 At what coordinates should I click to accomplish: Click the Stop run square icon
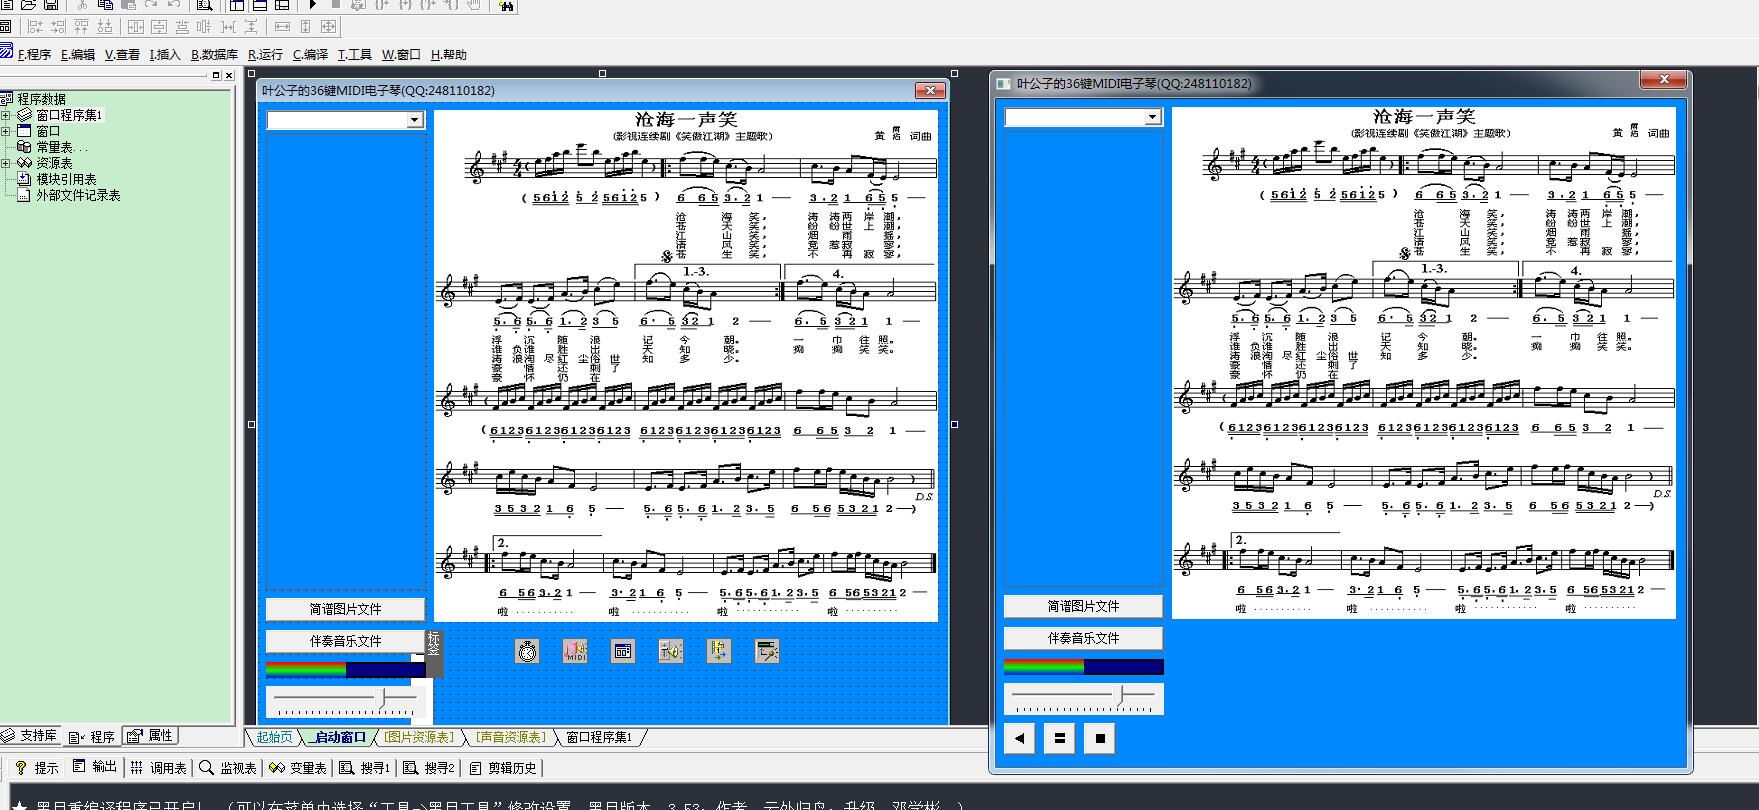[335, 5]
